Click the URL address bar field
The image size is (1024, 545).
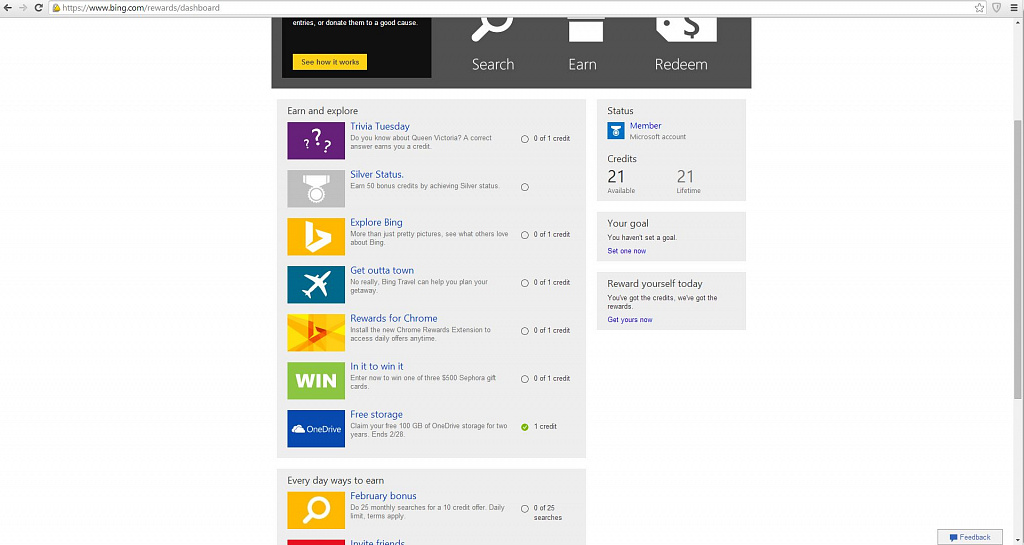point(516,8)
